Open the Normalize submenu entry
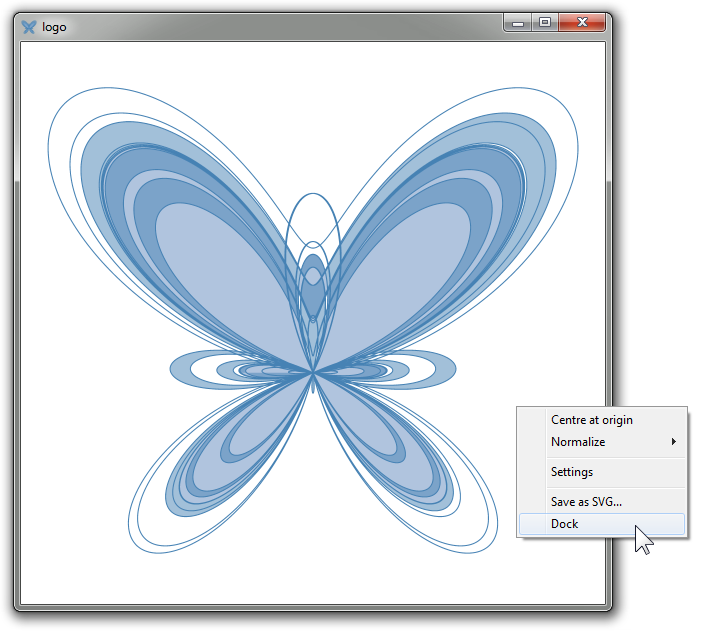Viewport: 710px width, 631px height. pyautogui.click(x=578, y=442)
